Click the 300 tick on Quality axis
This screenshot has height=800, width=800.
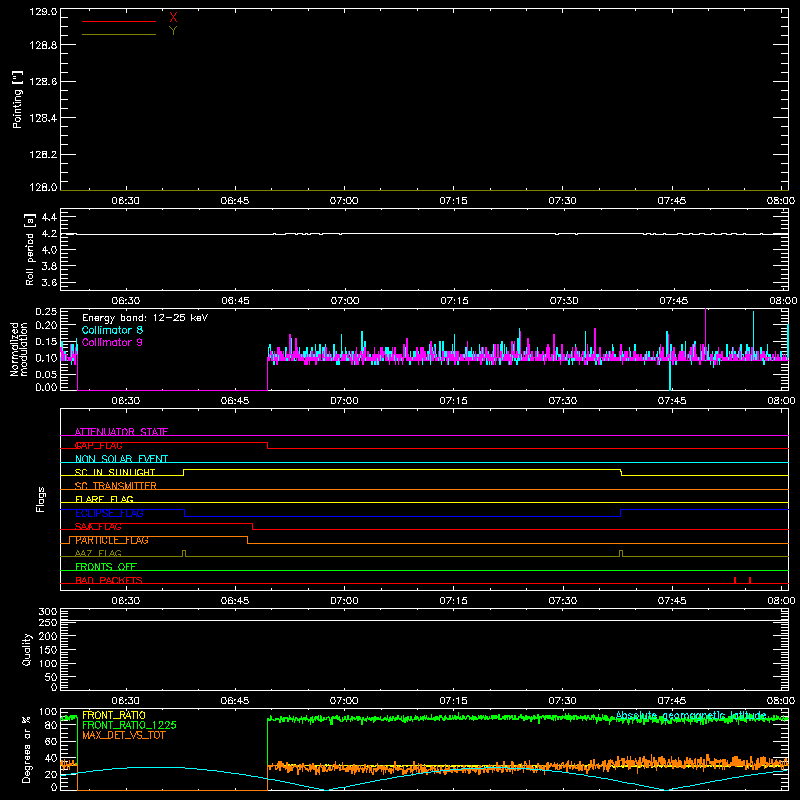click(x=48, y=612)
